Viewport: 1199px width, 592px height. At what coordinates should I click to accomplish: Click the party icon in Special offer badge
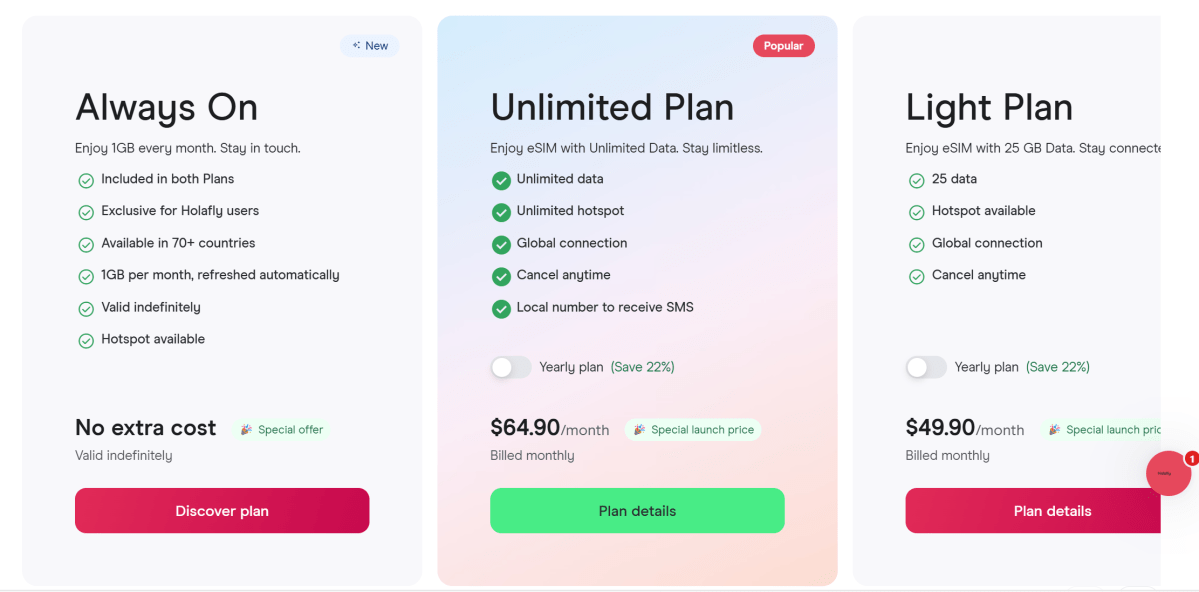246,430
